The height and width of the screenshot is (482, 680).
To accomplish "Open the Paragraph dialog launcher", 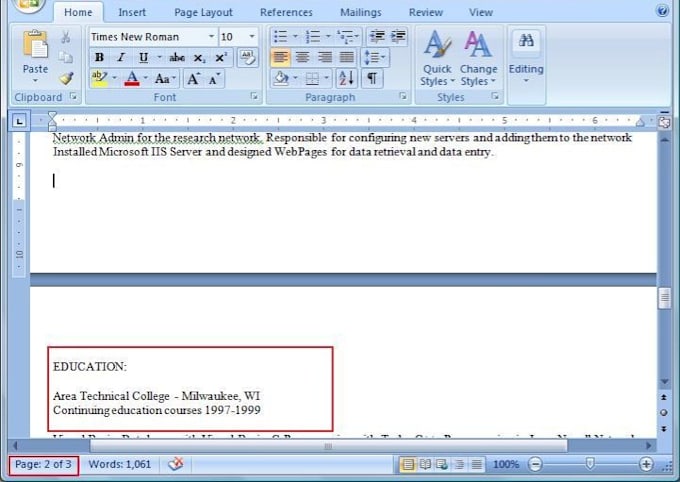I will 403,96.
